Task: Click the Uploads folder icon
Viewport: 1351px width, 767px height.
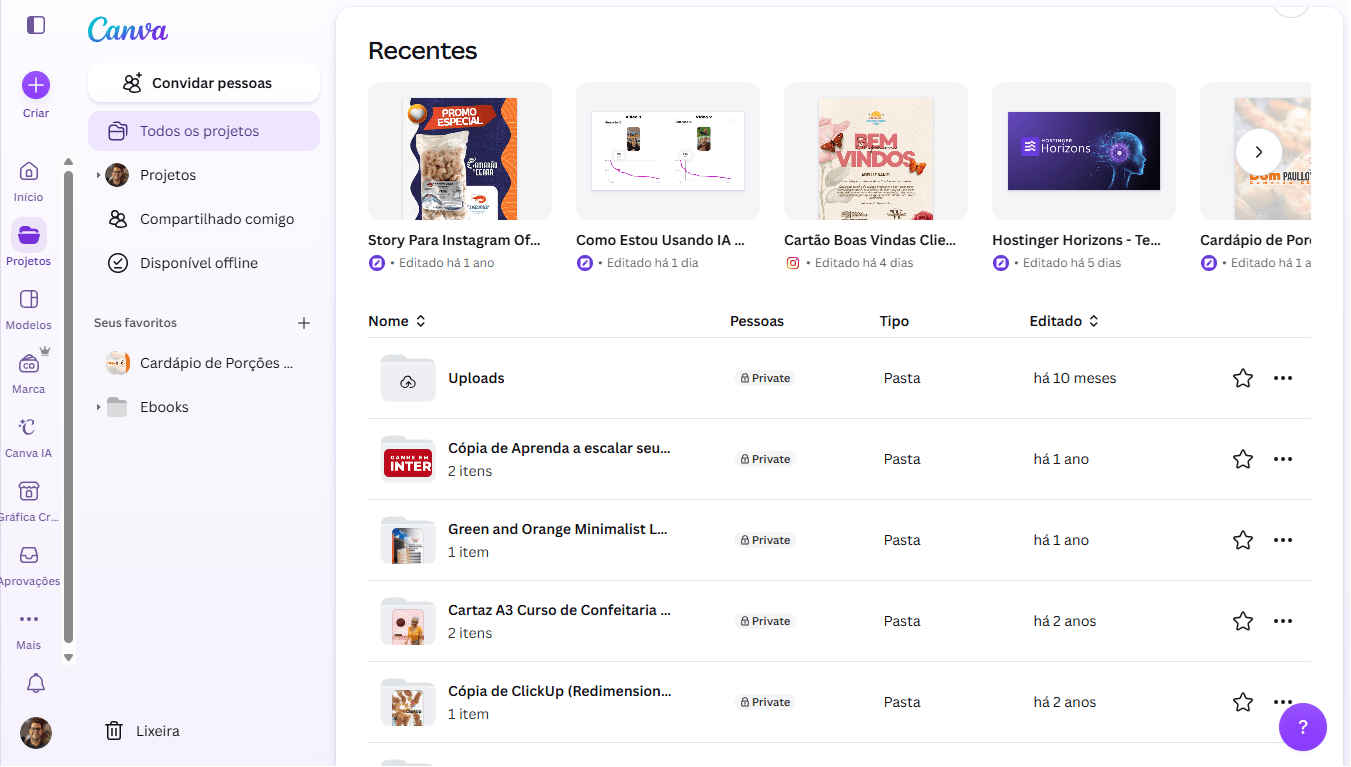Action: click(x=408, y=378)
